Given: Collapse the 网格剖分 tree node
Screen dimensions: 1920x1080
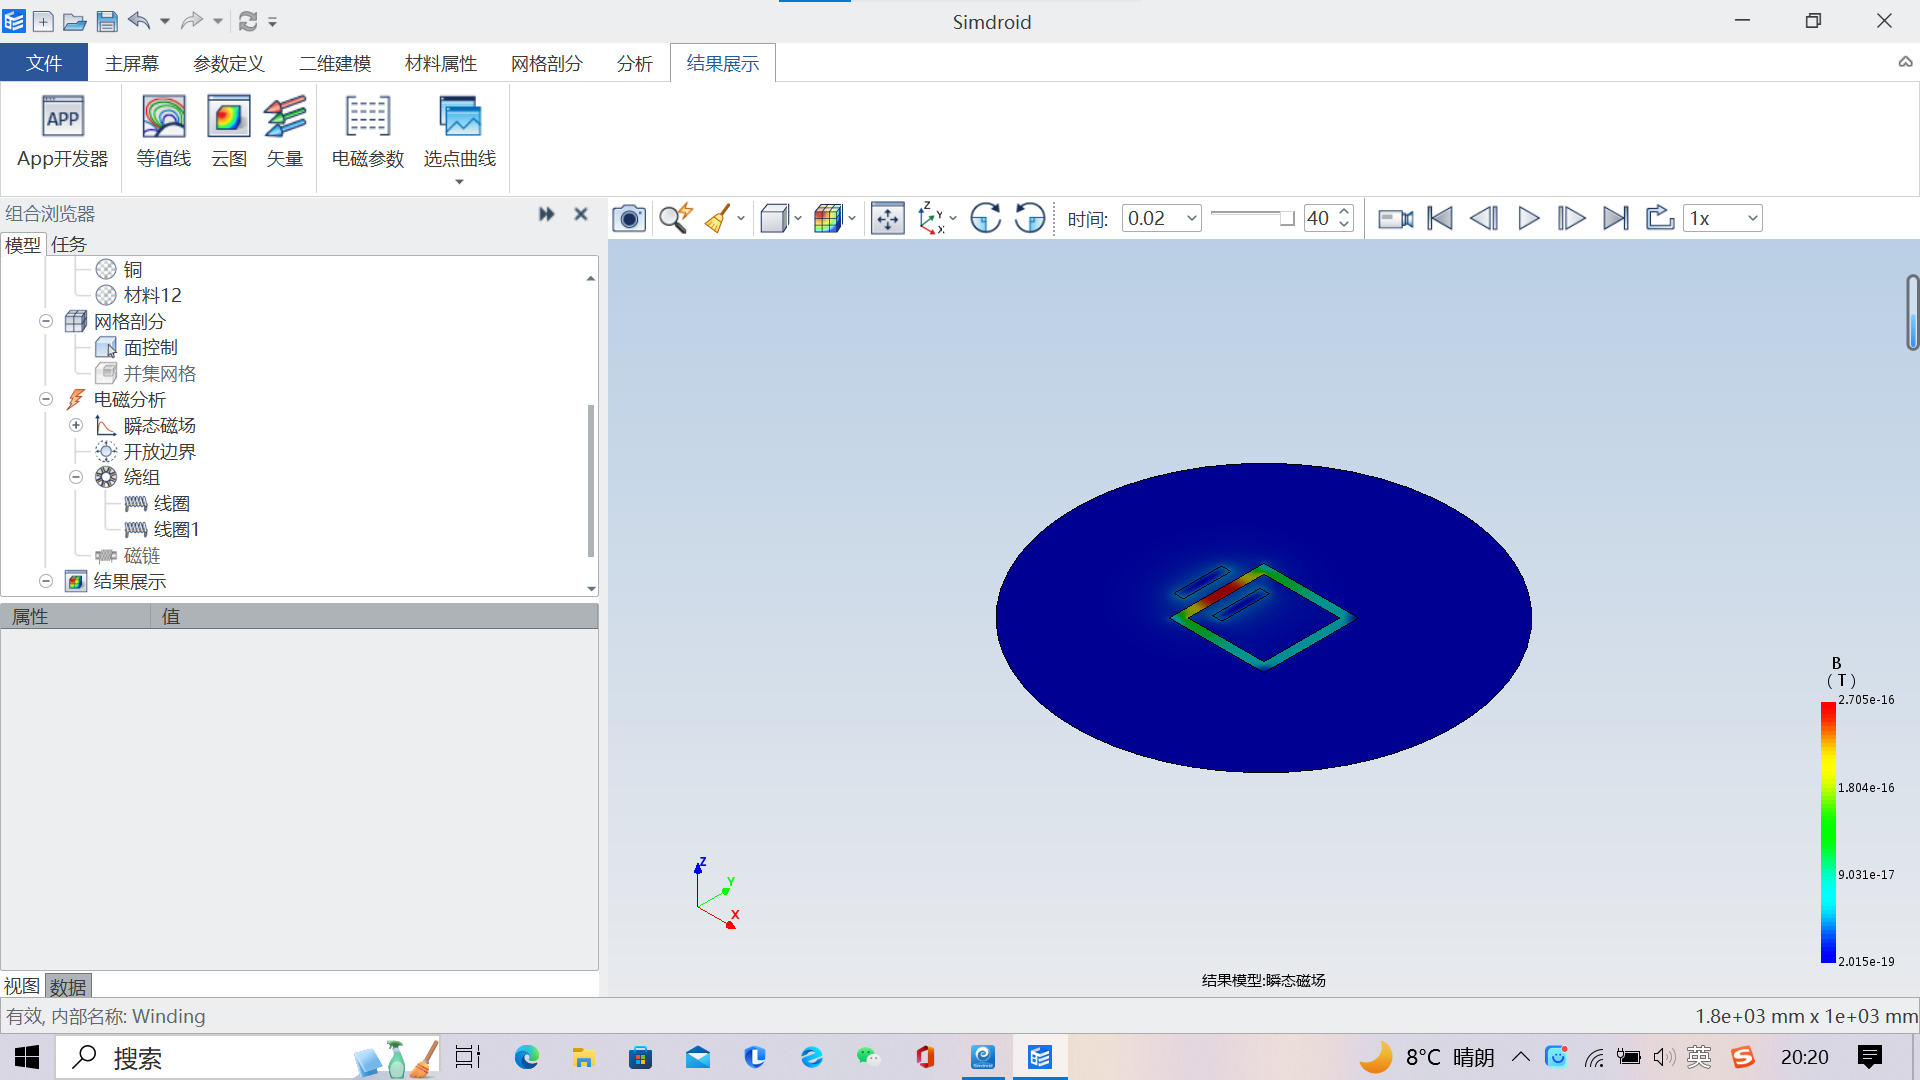Looking at the screenshot, I should (46, 321).
